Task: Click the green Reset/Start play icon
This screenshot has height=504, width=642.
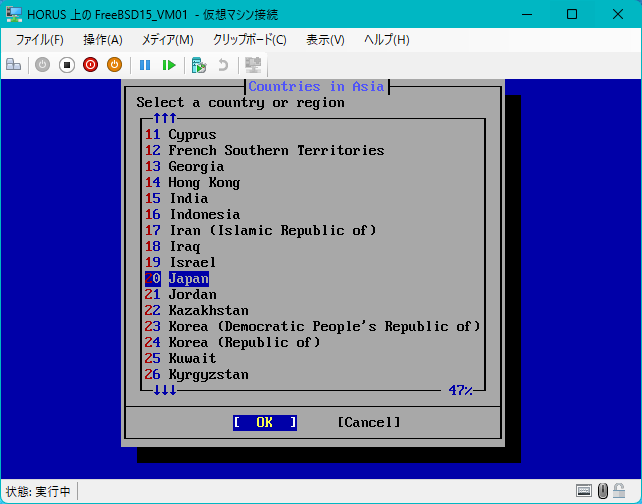Action: tap(169, 65)
